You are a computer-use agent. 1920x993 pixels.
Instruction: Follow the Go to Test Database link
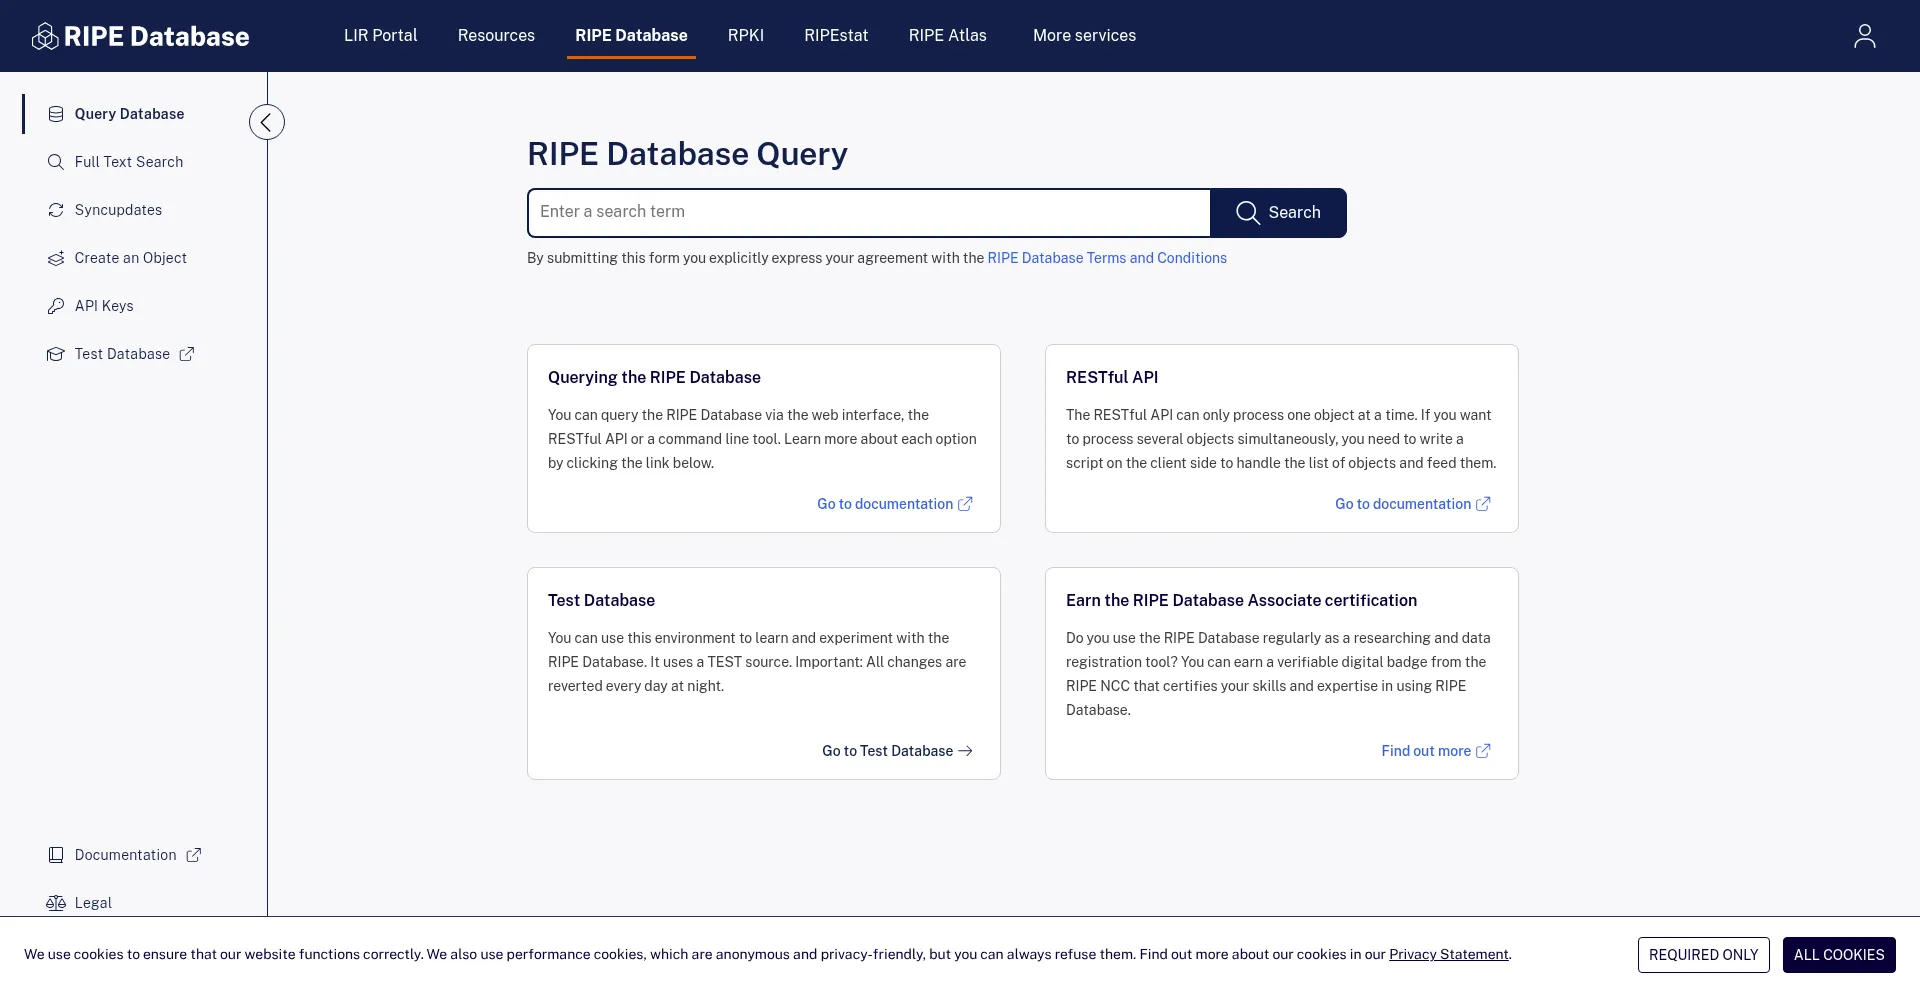(887, 751)
